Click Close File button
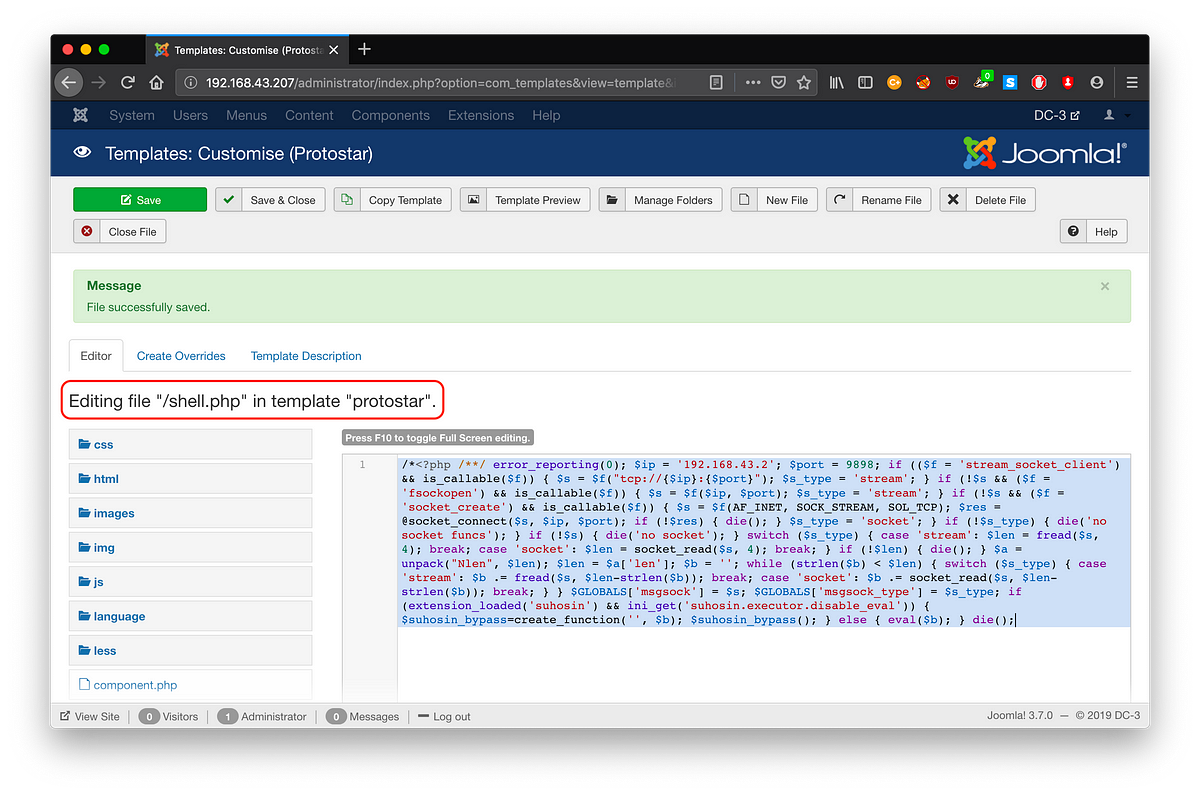This screenshot has height=795, width=1200. (x=120, y=232)
